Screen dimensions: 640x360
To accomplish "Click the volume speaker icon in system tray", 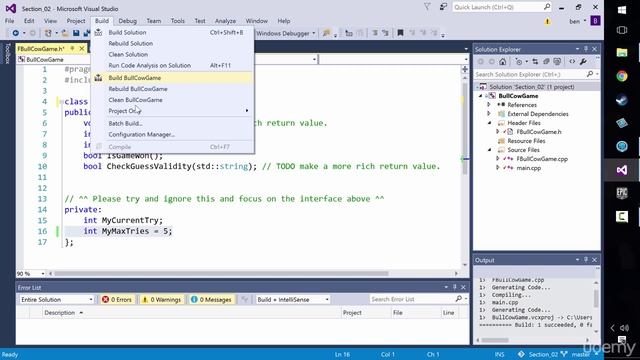I will (624, 328).
